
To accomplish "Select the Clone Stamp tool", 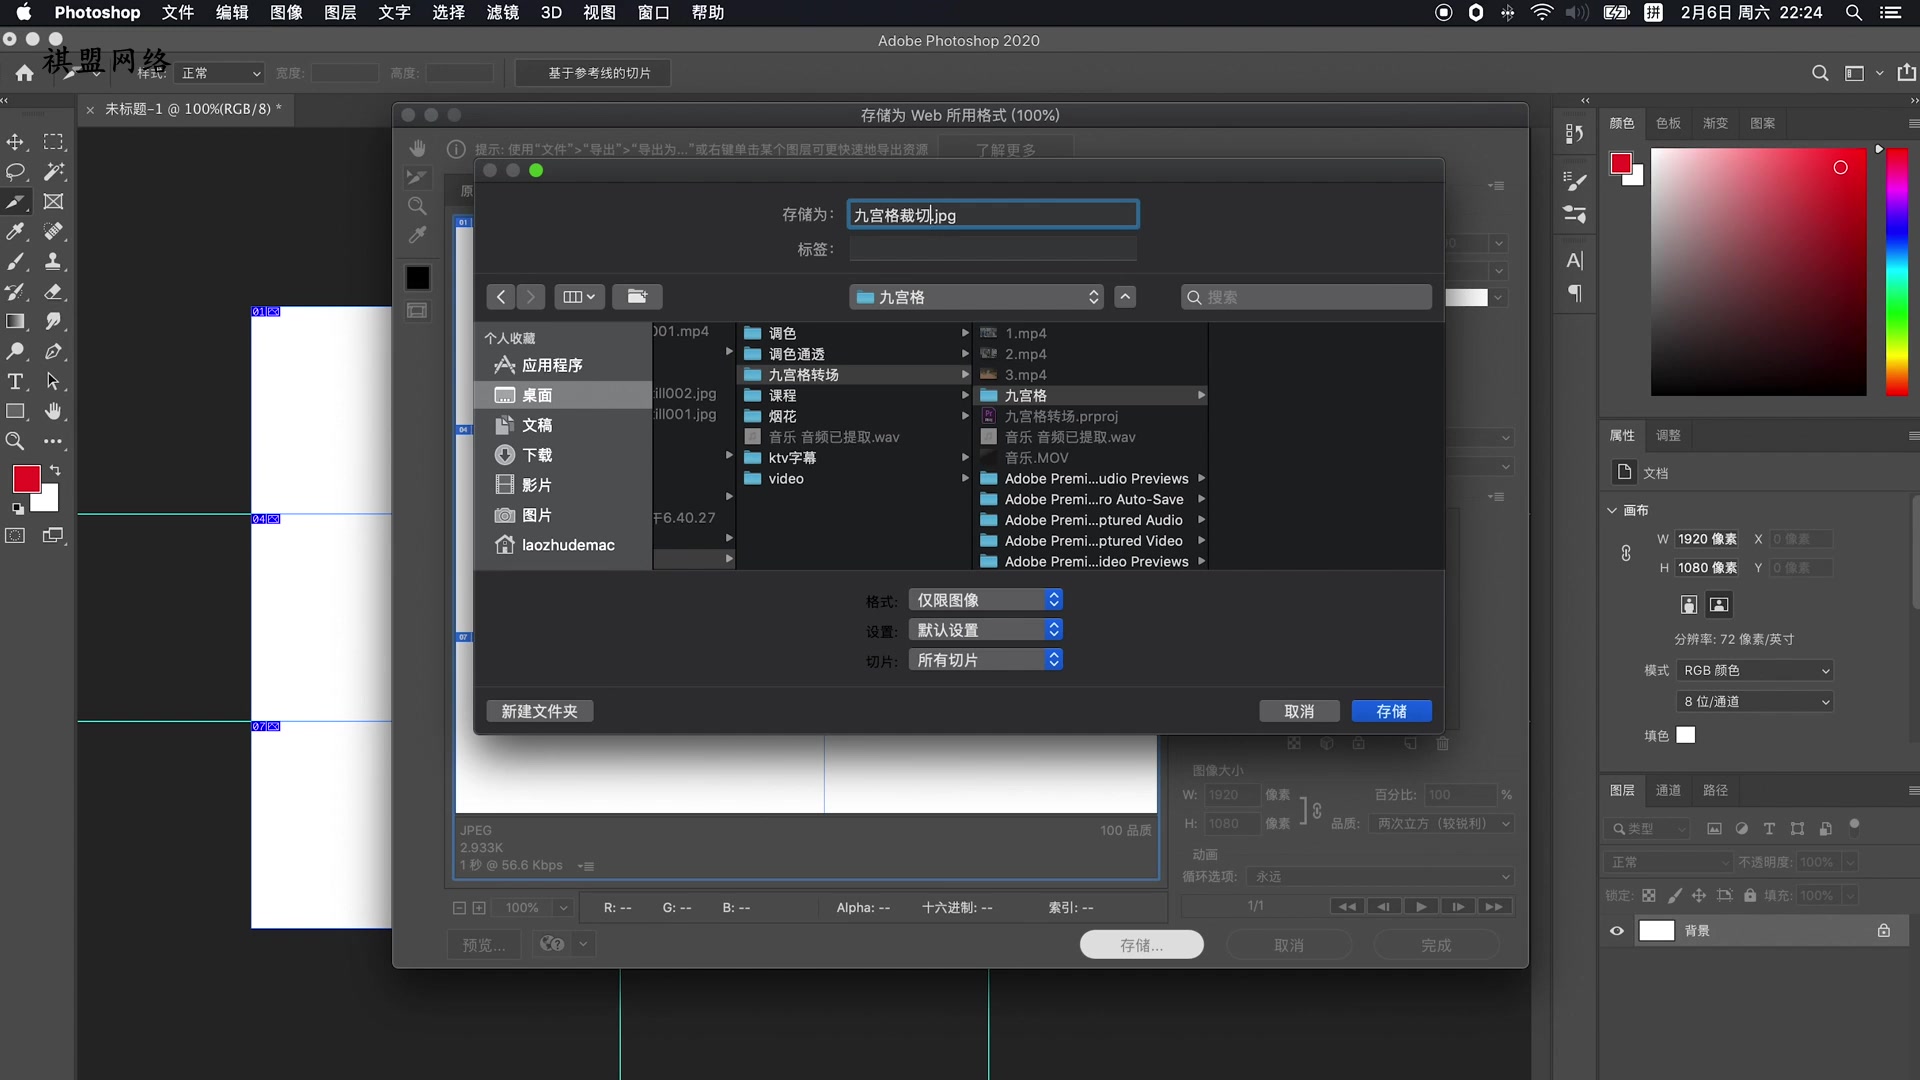I will 53,262.
